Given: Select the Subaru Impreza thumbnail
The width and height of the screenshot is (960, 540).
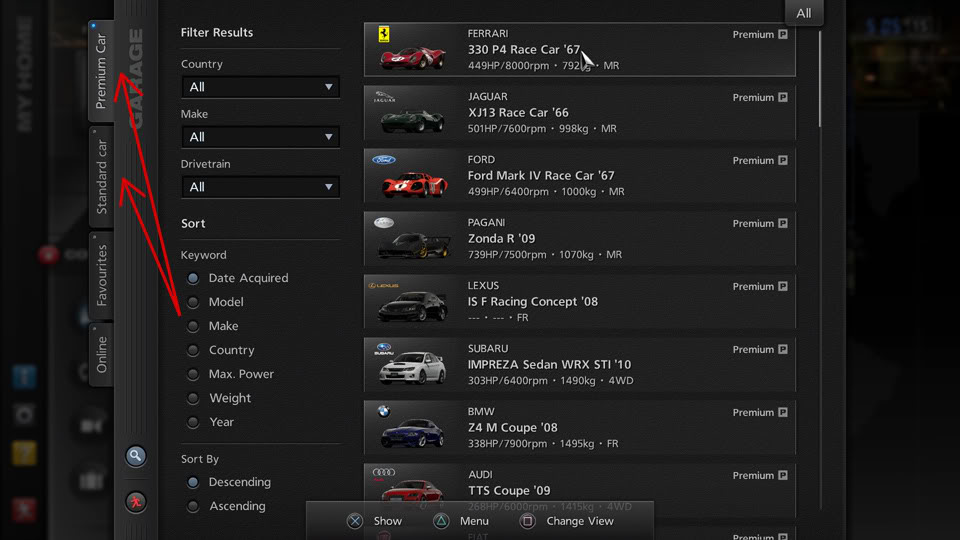Looking at the screenshot, I should [412, 368].
